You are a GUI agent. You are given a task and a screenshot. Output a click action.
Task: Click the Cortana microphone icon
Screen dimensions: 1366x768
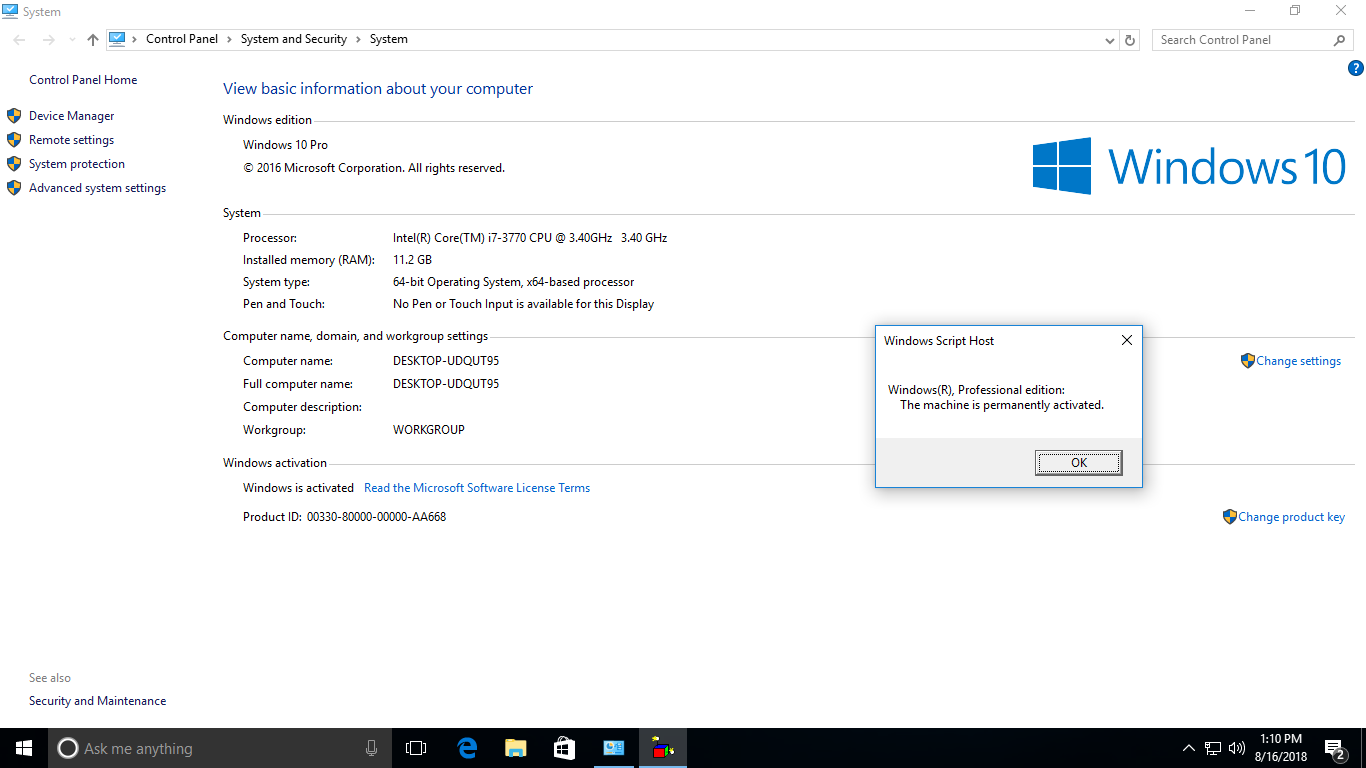point(371,748)
